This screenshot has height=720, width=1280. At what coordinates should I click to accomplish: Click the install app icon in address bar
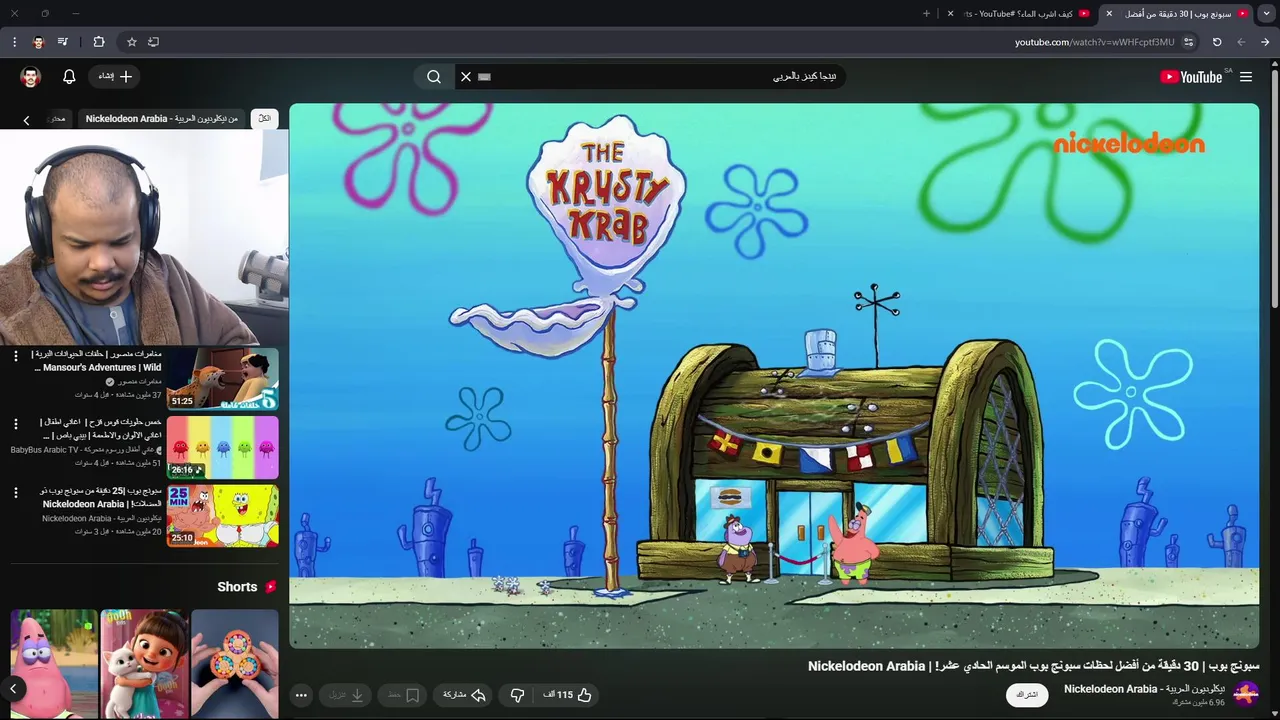[153, 42]
